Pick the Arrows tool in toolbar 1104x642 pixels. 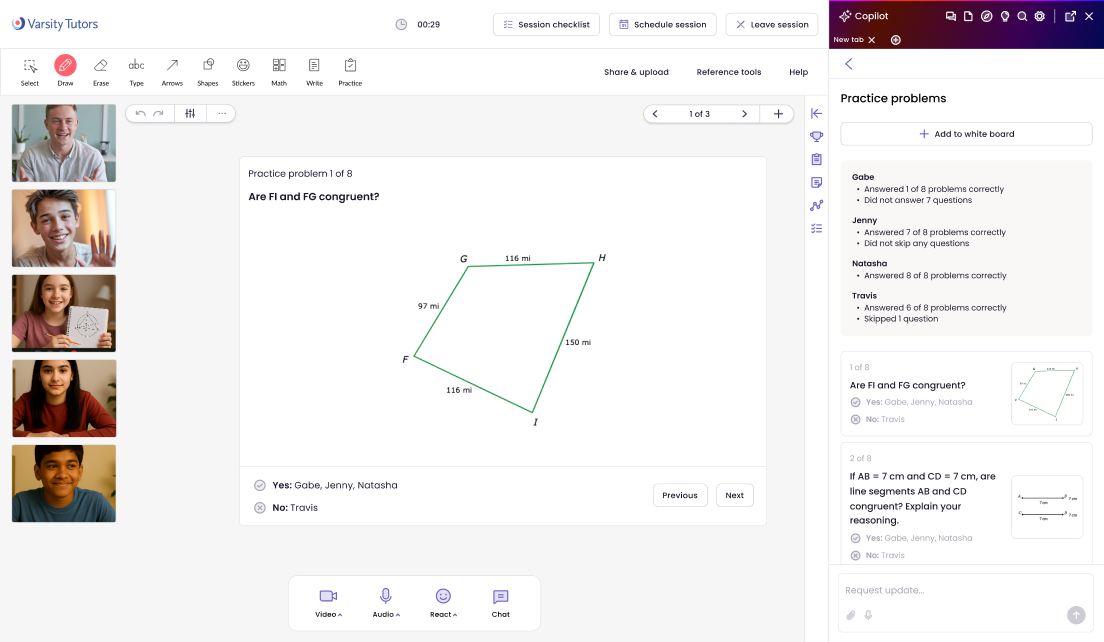coord(172,66)
